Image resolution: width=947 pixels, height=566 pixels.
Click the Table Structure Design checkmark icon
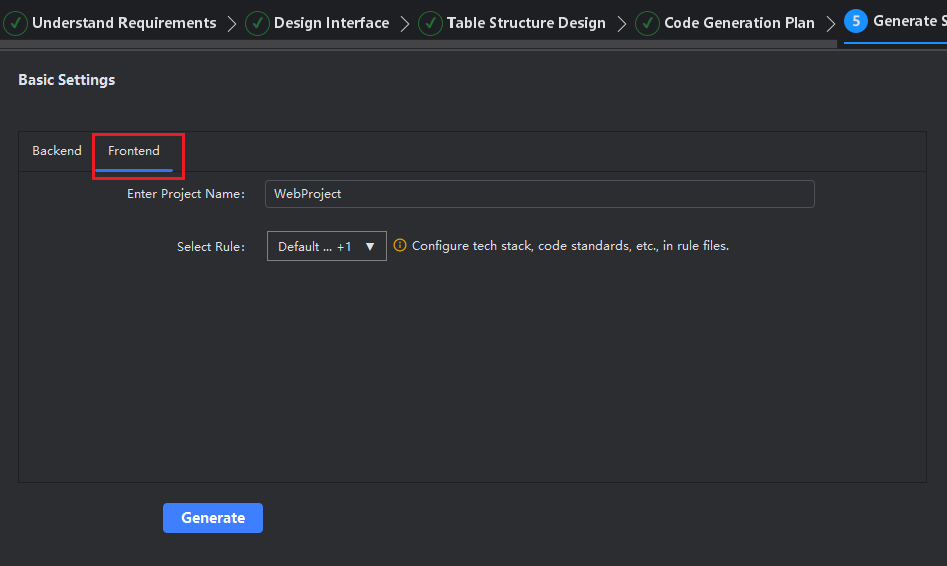(x=430, y=23)
